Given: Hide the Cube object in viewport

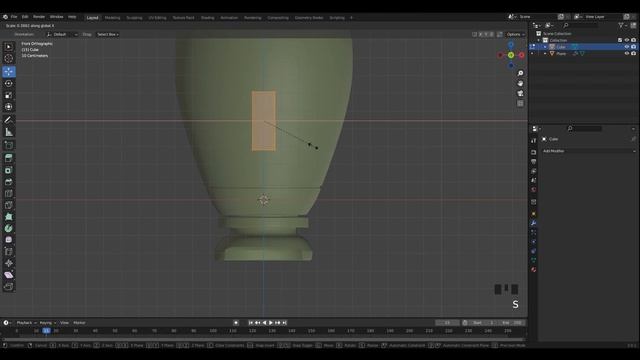Looking at the screenshot, I should click(x=627, y=47).
